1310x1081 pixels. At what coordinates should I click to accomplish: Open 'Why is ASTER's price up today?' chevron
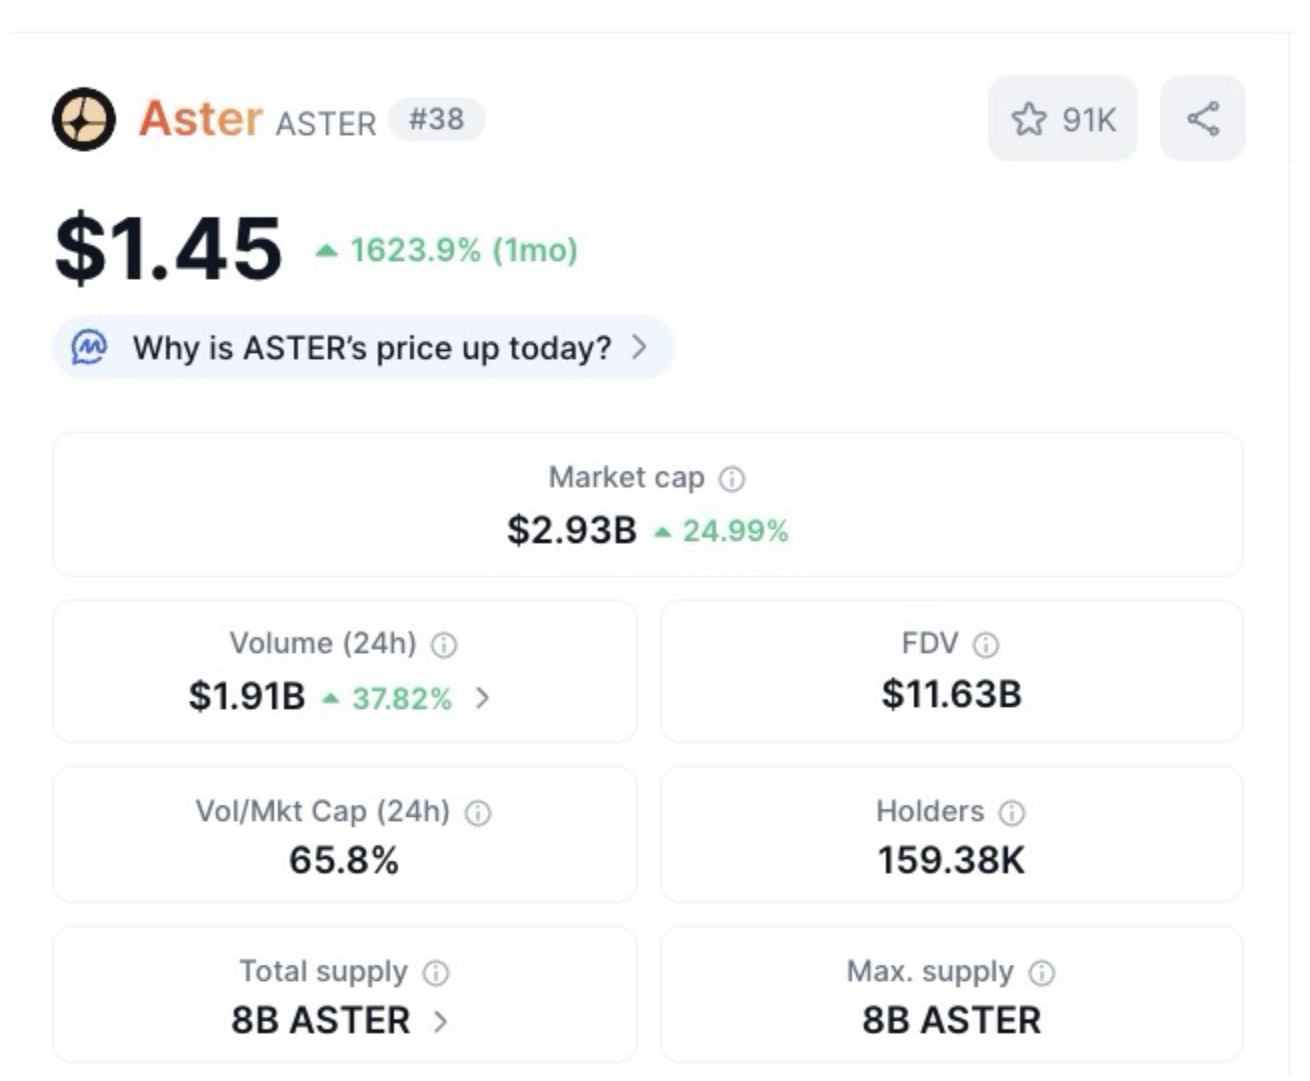641,347
